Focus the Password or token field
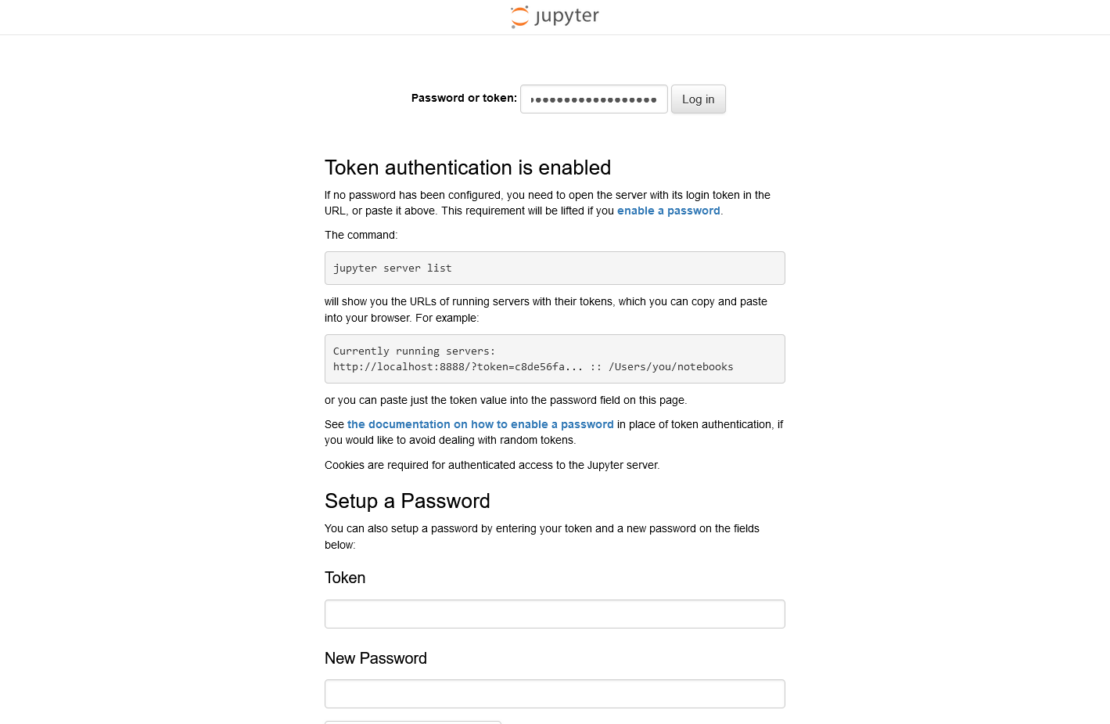This screenshot has width=1110, height=724. tap(593, 99)
